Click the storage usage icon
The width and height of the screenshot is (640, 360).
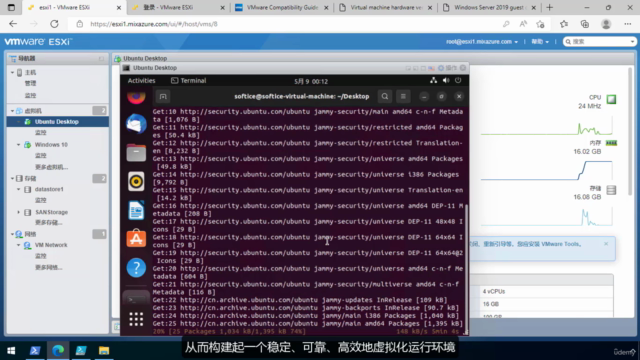click(611, 190)
